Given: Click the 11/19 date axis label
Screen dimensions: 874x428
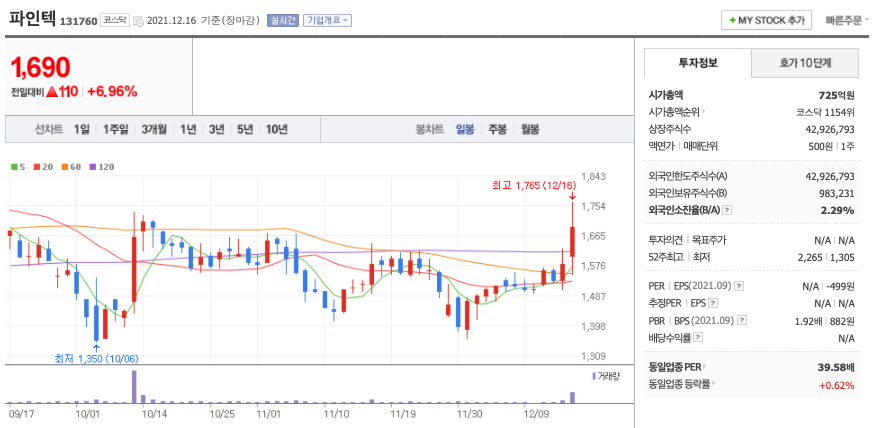Looking at the screenshot, I should pos(402,414).
